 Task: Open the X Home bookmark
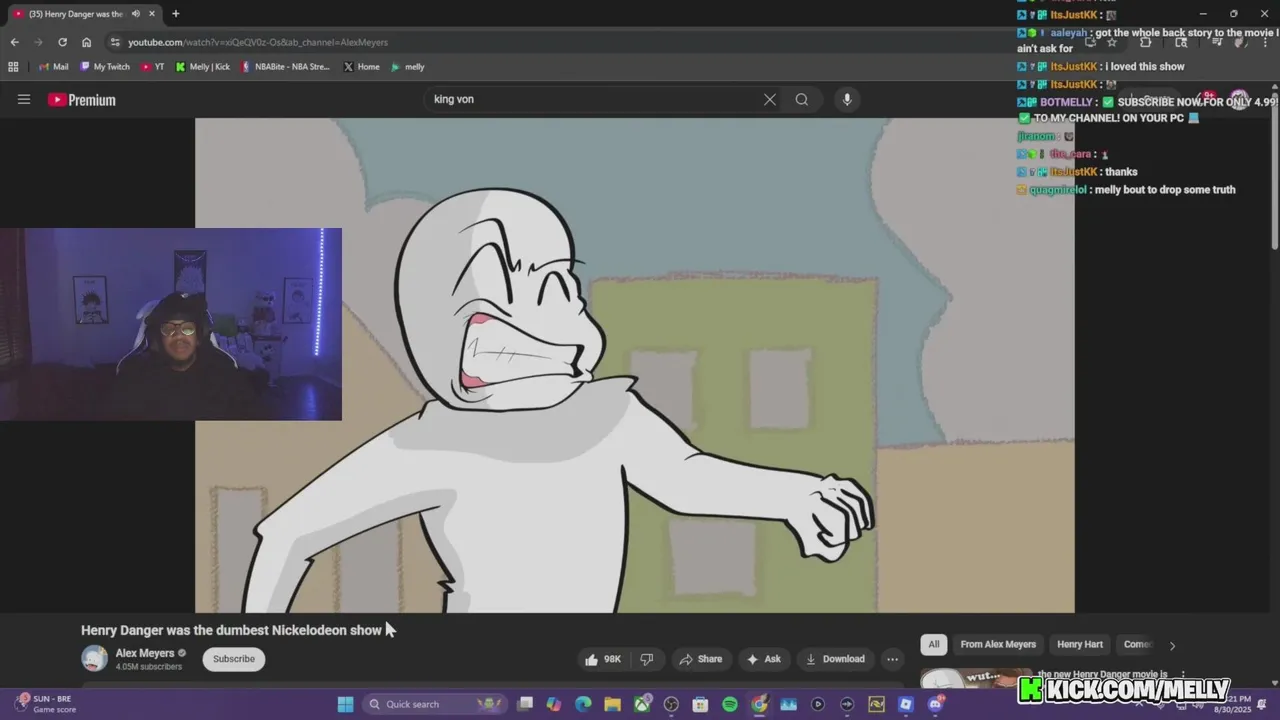(361, 67)
